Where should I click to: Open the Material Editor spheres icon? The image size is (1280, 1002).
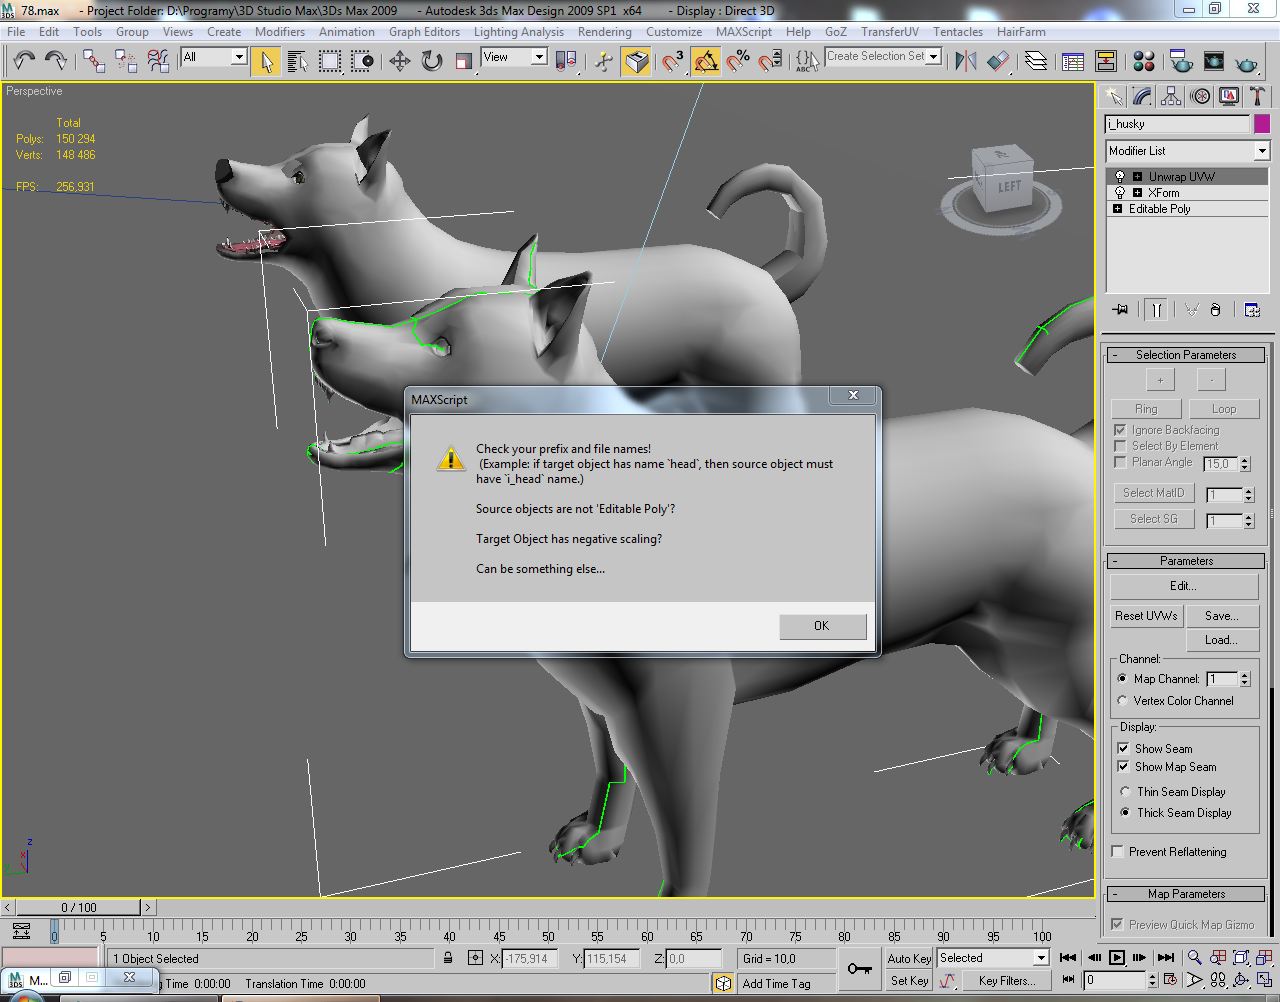[x=1144, y=62]
